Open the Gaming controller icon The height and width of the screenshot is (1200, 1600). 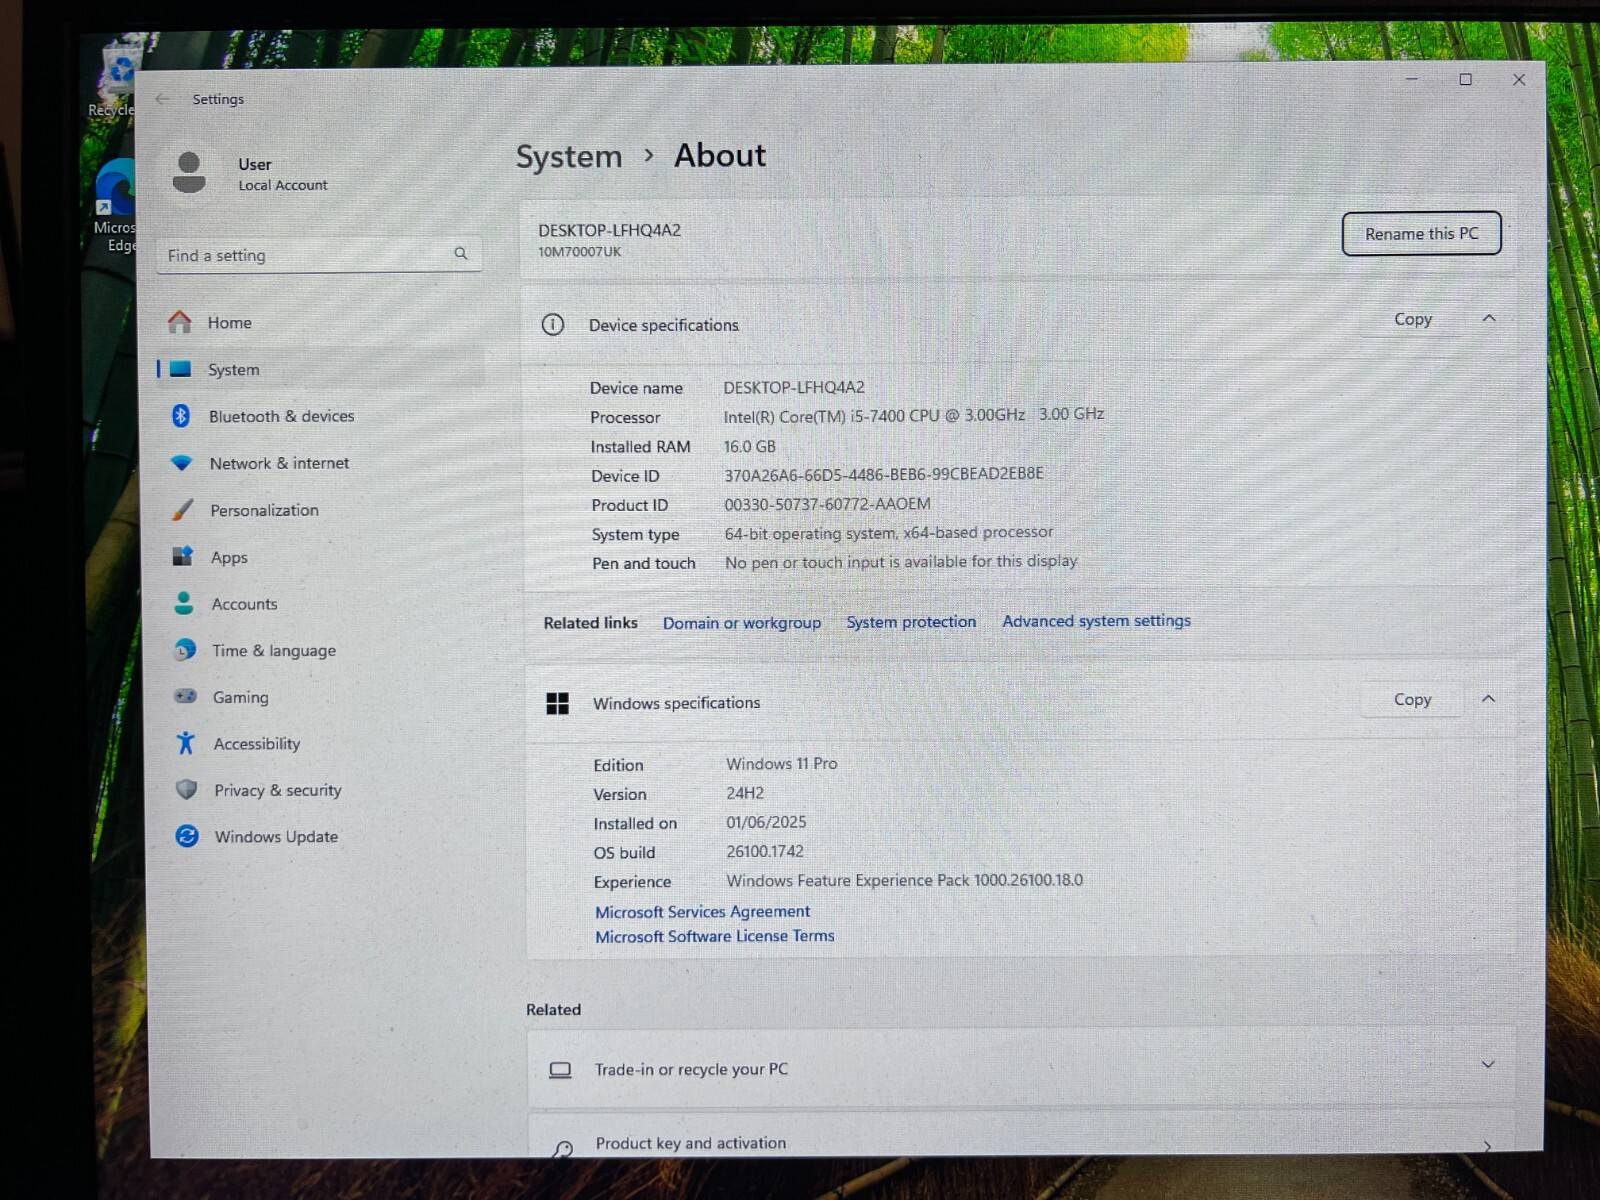(x=185, y=696)
